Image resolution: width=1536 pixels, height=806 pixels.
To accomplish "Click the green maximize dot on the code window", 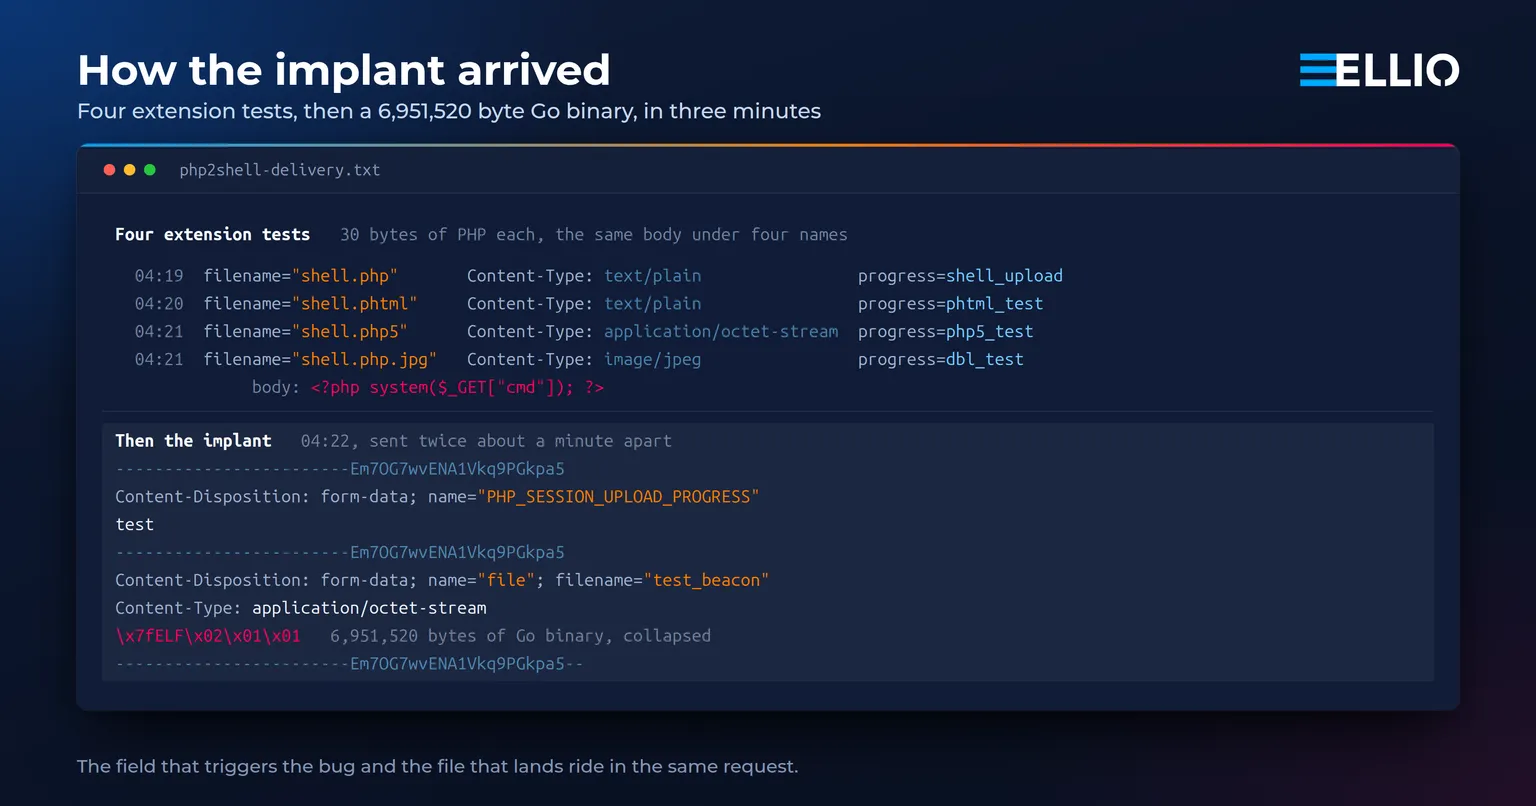I will (x=150, y=170).
